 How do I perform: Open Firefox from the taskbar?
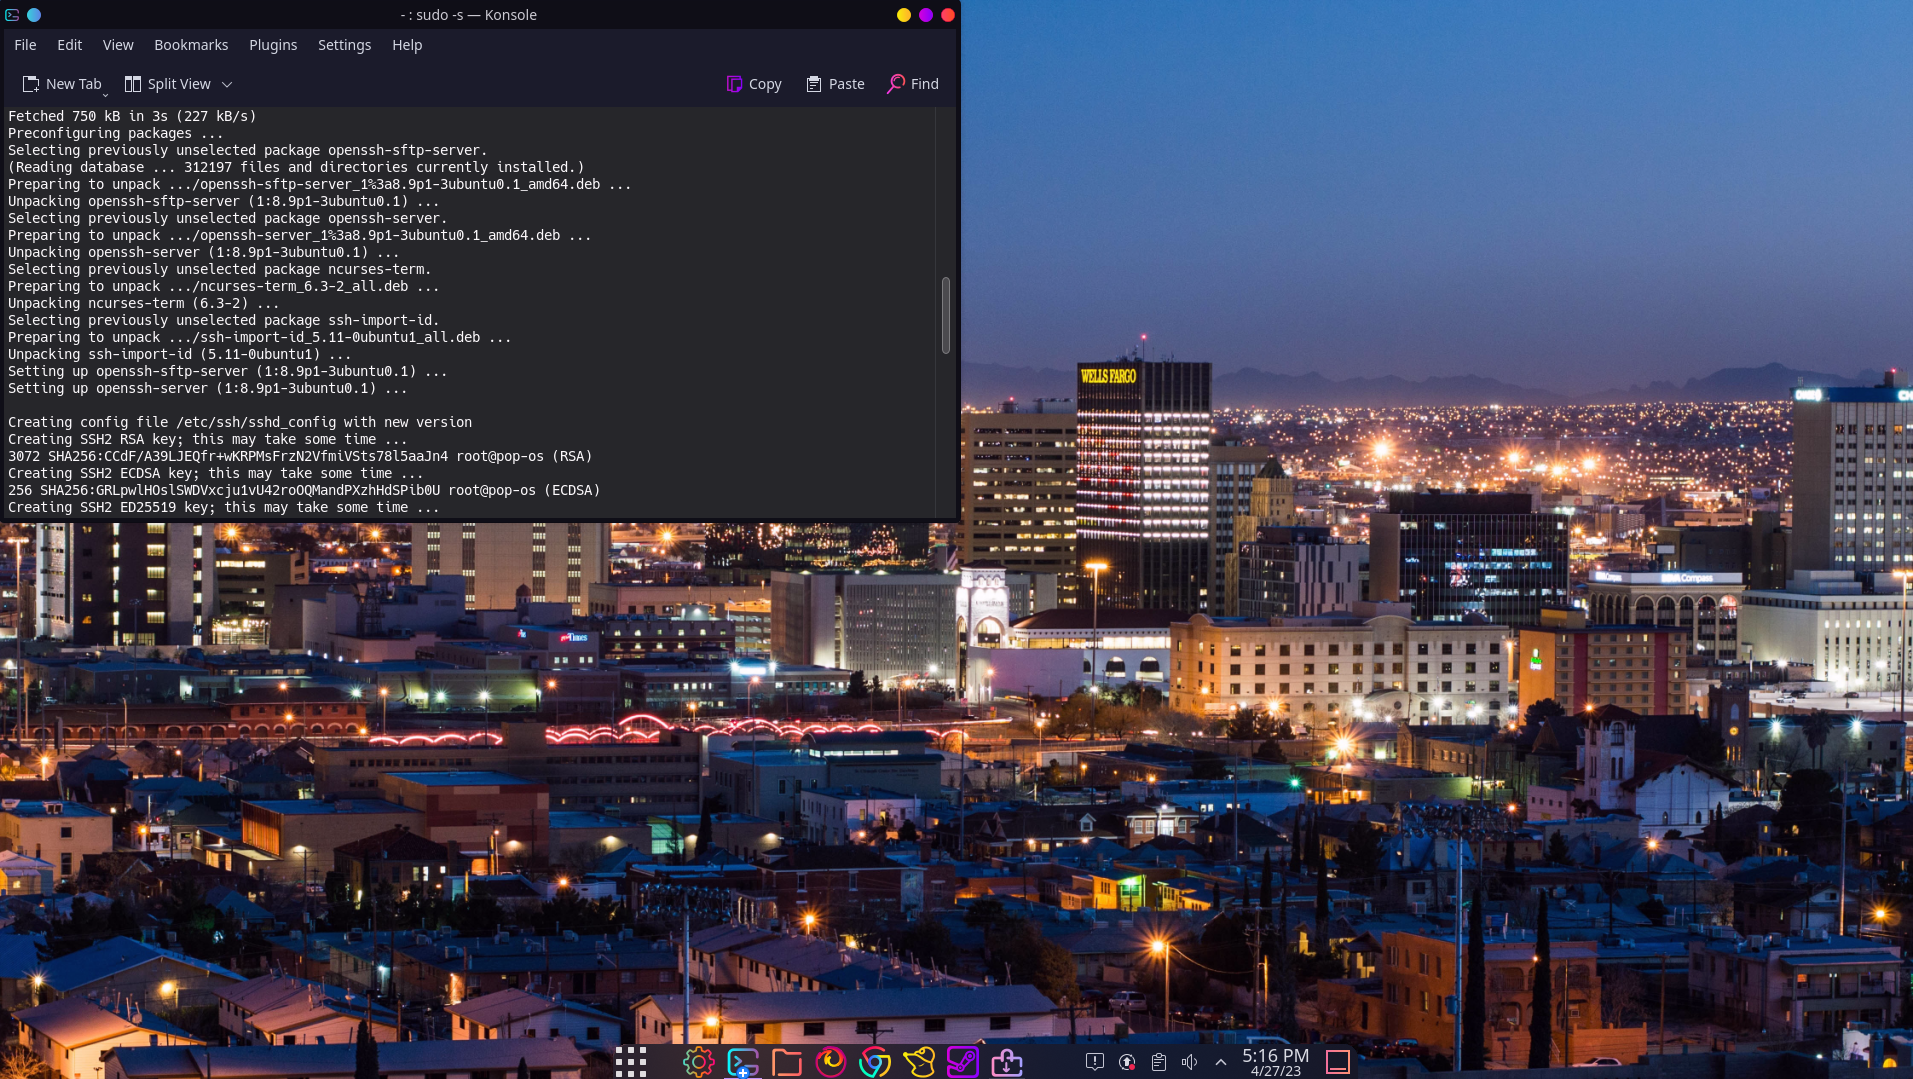831,1062
